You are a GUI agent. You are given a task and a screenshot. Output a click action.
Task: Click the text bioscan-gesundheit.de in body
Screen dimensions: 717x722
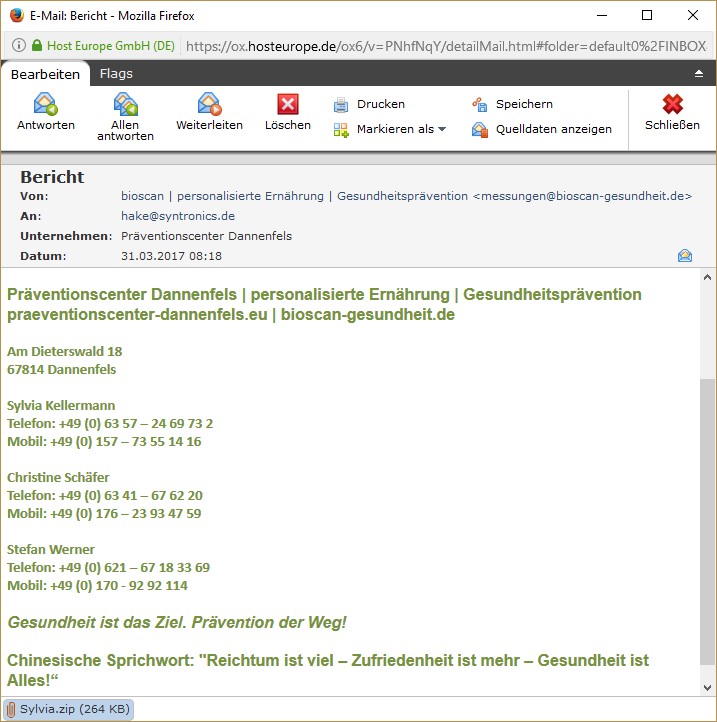coord(367,314)
